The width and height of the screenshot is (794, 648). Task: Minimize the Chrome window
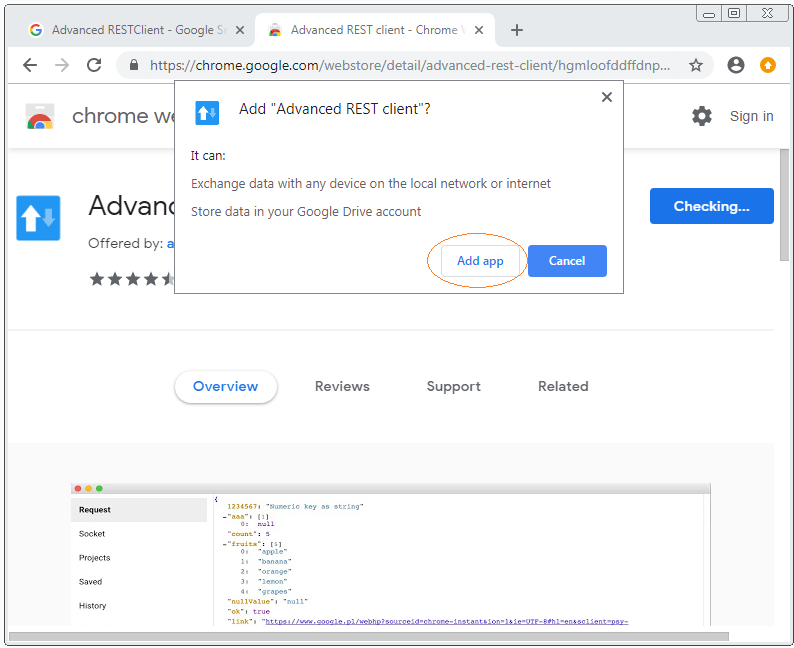click(709, 14)
